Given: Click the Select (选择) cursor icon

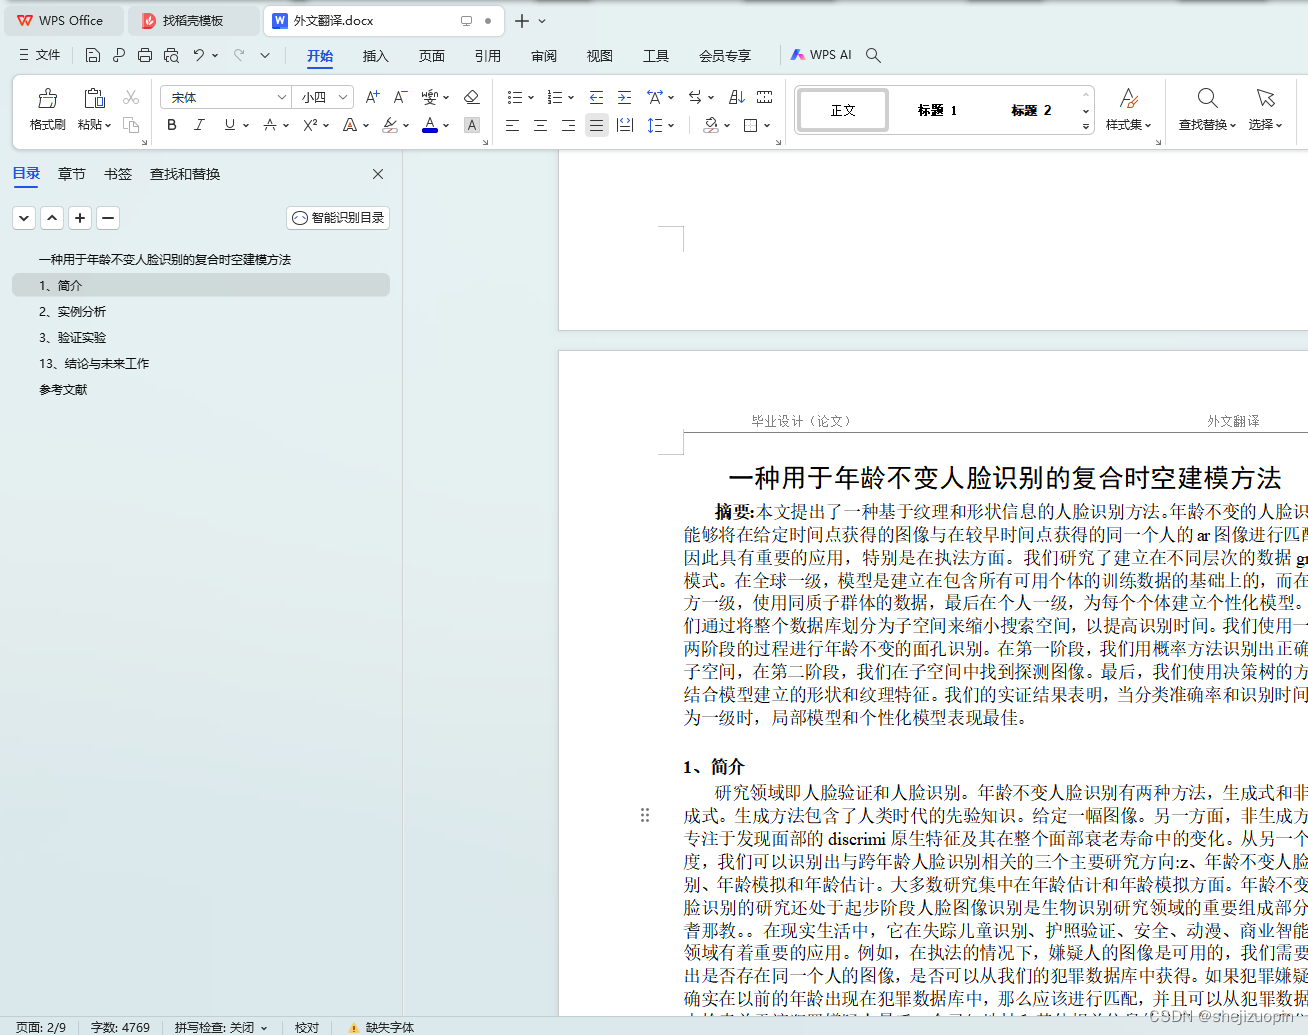Looking at the screenshot, I should coord(1265,98).
